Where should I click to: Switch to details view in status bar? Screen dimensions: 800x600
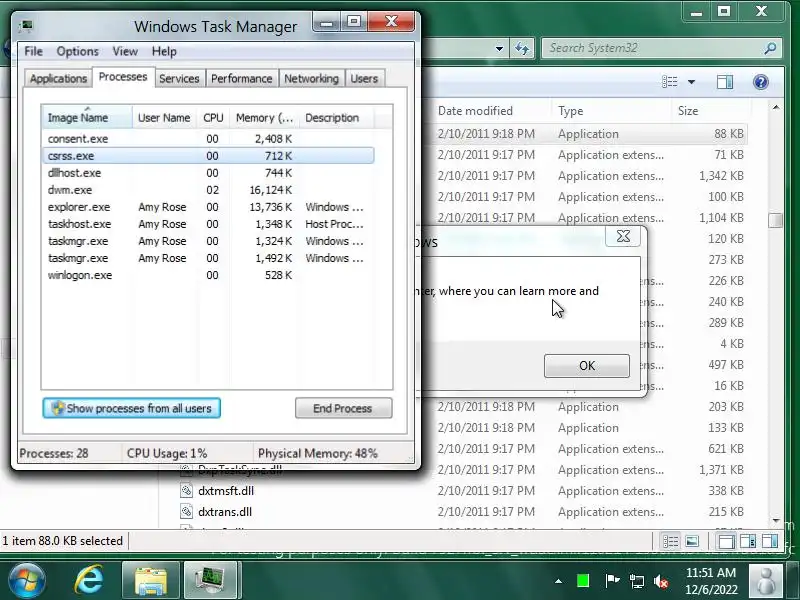(x=670, y=541)
